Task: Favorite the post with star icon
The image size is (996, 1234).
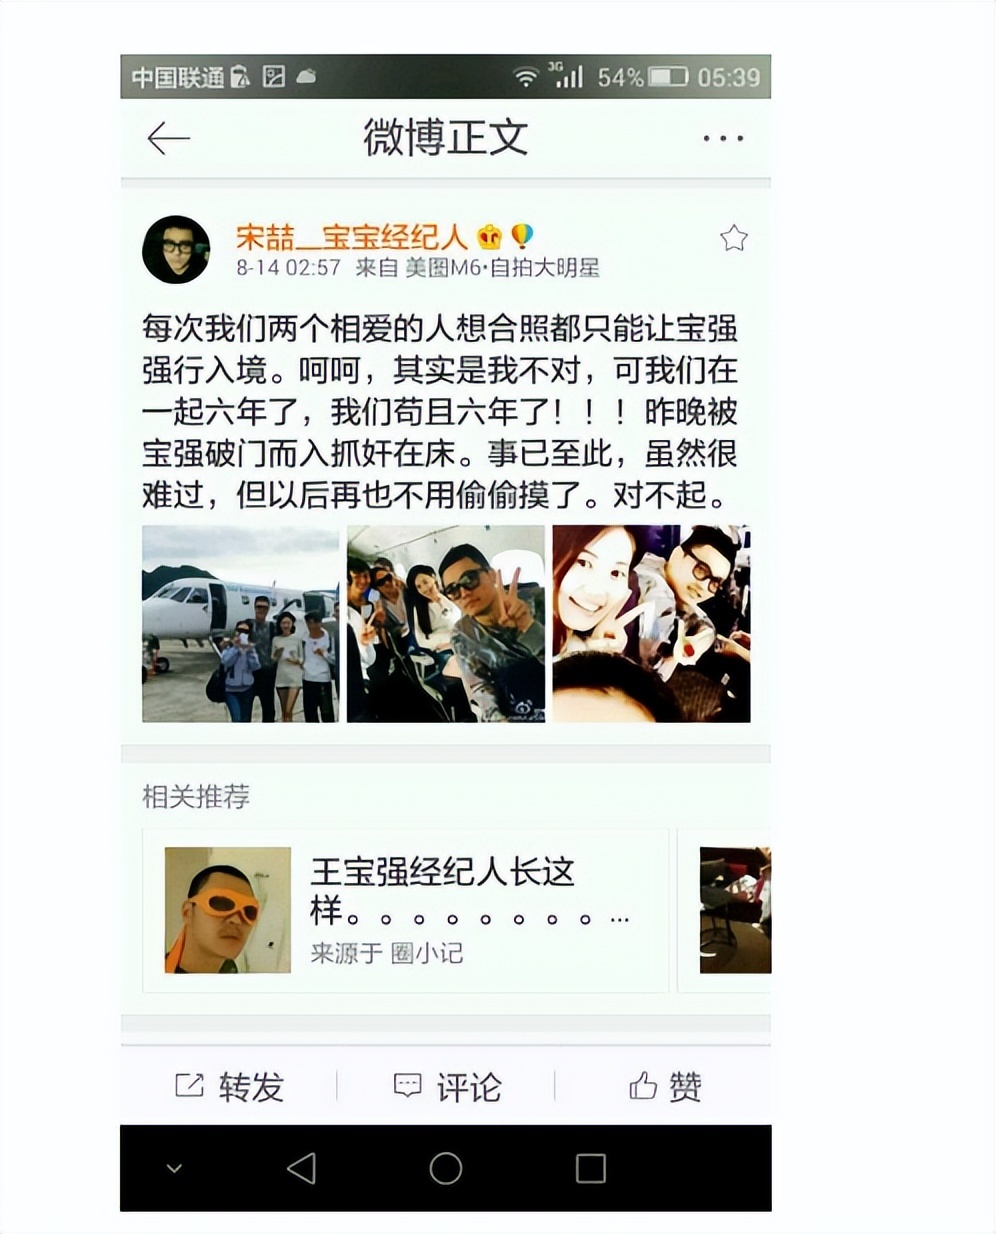Action: (x=734, y=238)
